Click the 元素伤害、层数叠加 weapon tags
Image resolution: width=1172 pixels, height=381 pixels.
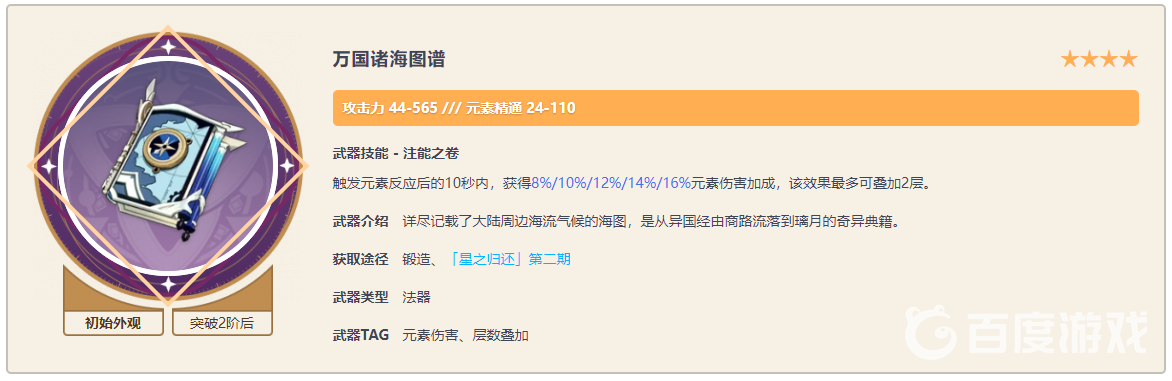(466, 335)
